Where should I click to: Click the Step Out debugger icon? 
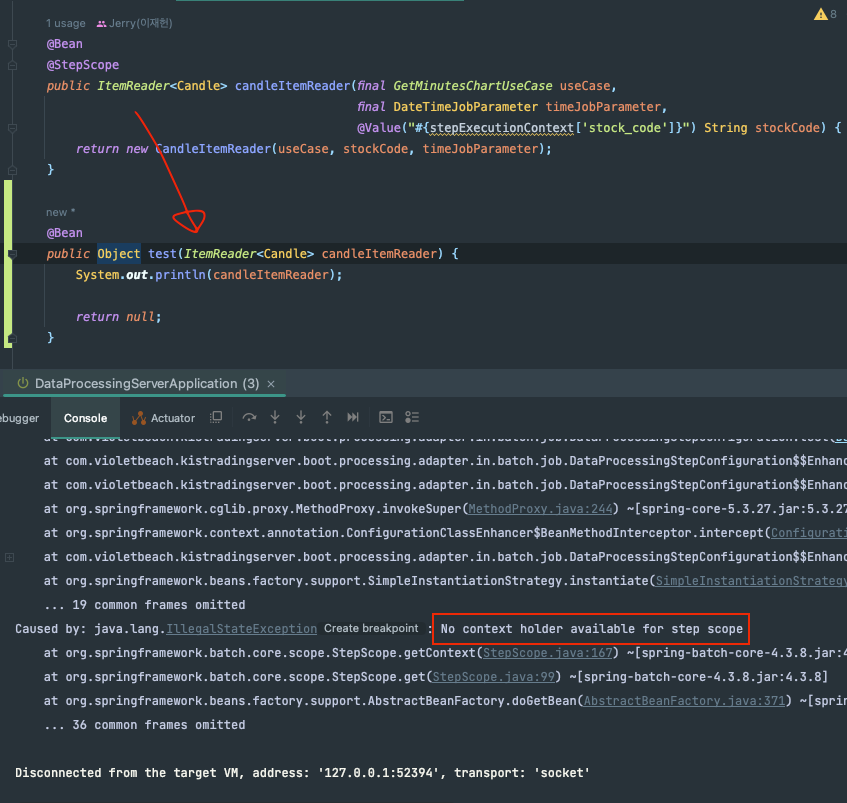[x=327, y=417]
